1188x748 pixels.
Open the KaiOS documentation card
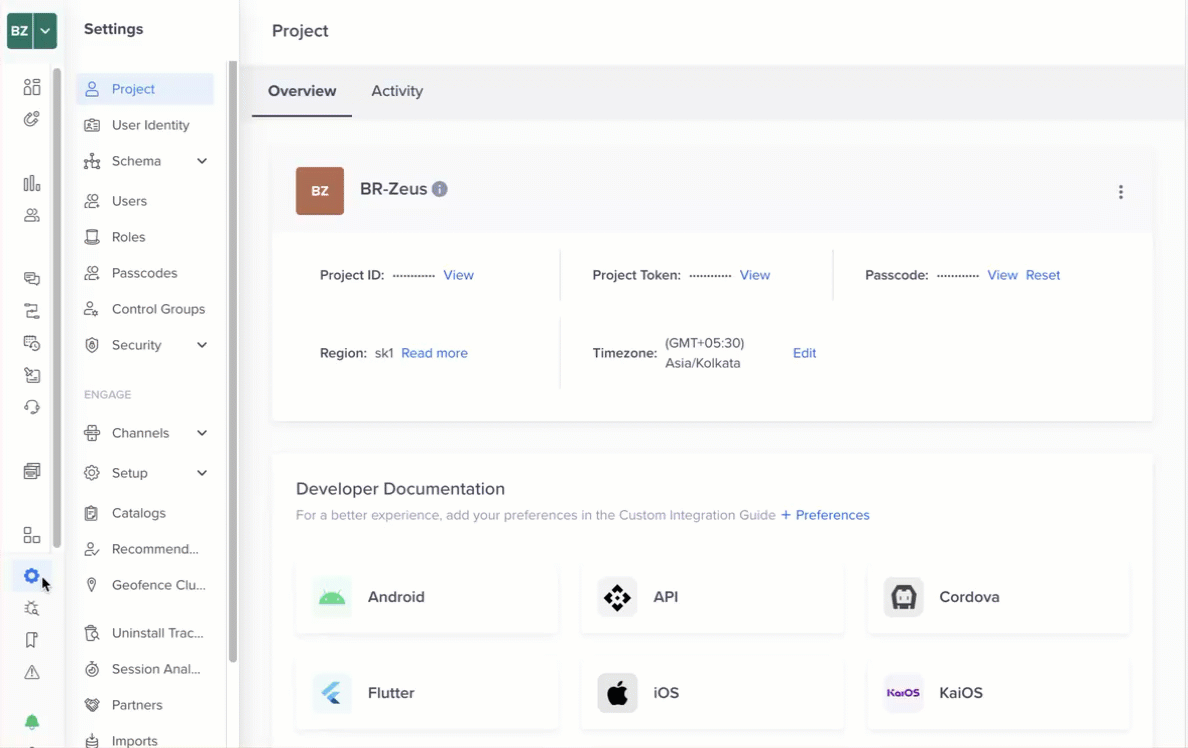tap(999, 693)
